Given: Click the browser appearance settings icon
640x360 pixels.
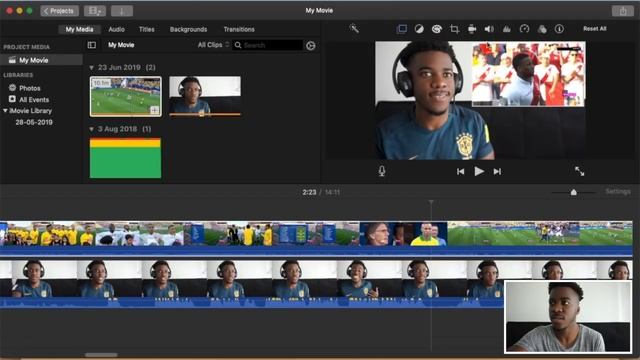Looking at the screenshot, I should point(311,45).
